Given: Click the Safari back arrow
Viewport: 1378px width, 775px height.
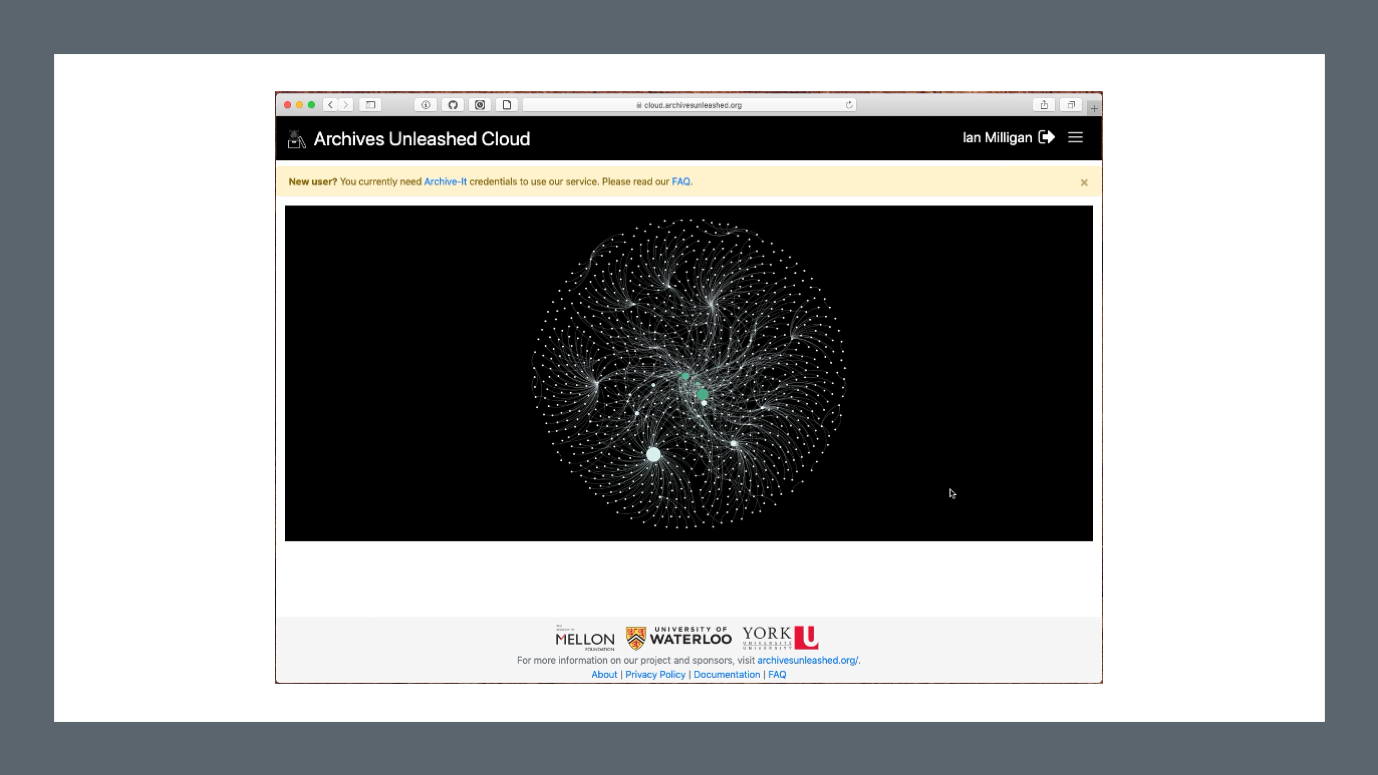Looking at the screenshot, I should [331, 105].
